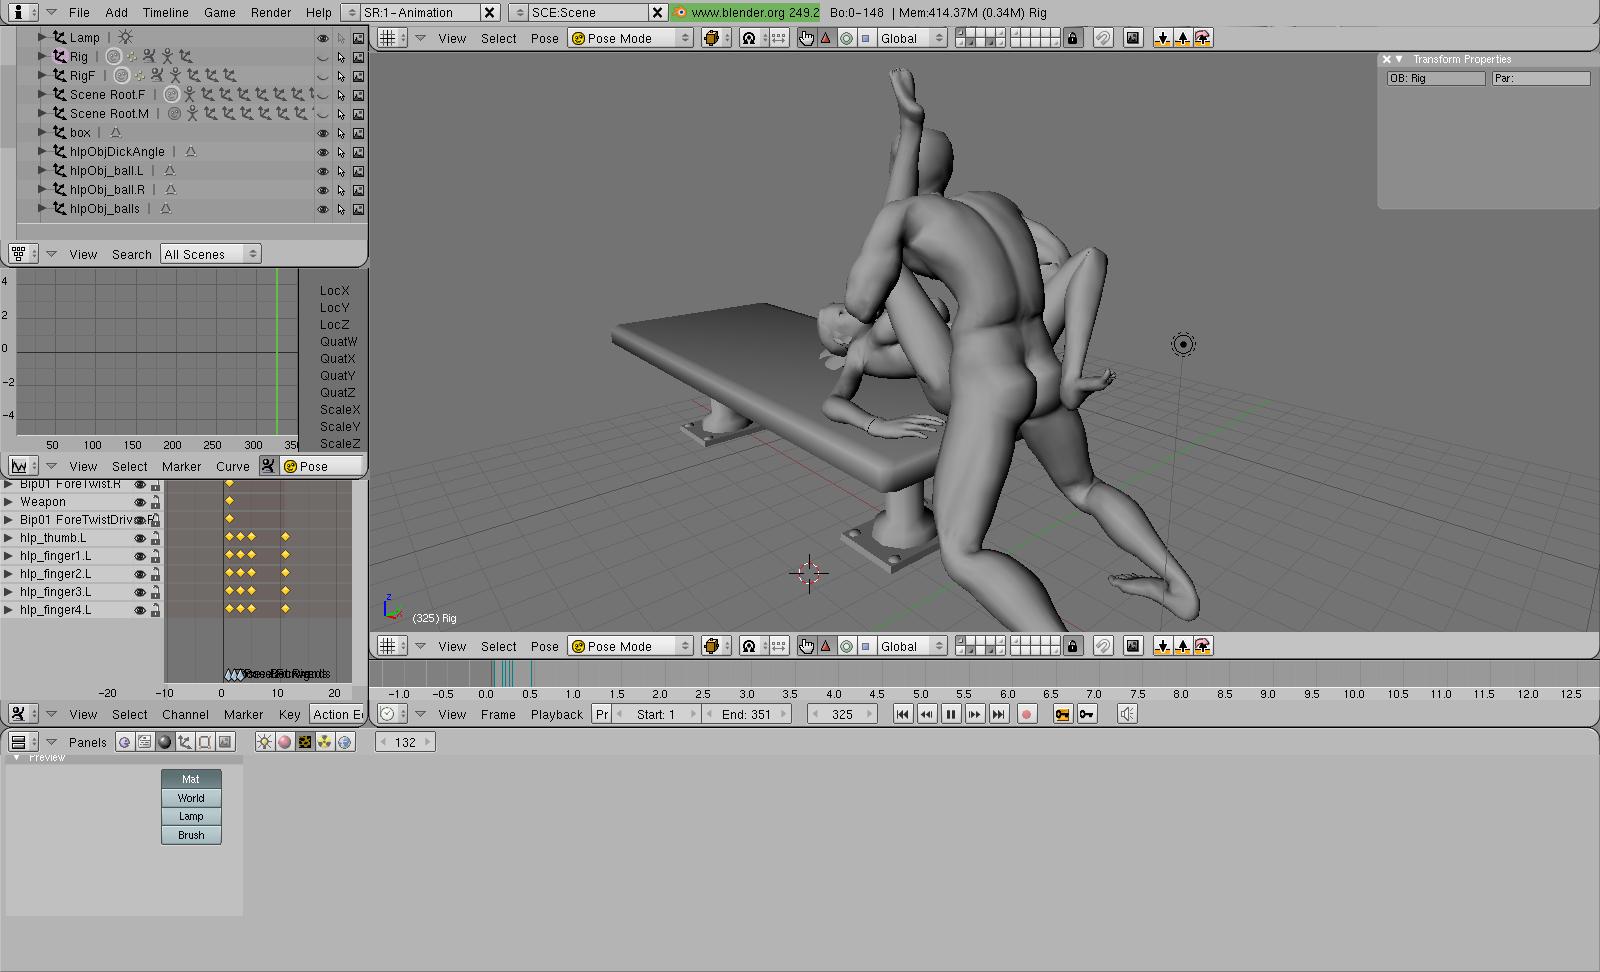Open the Render menu
This screenshot has height=972, width=1600.
point(271,12)
